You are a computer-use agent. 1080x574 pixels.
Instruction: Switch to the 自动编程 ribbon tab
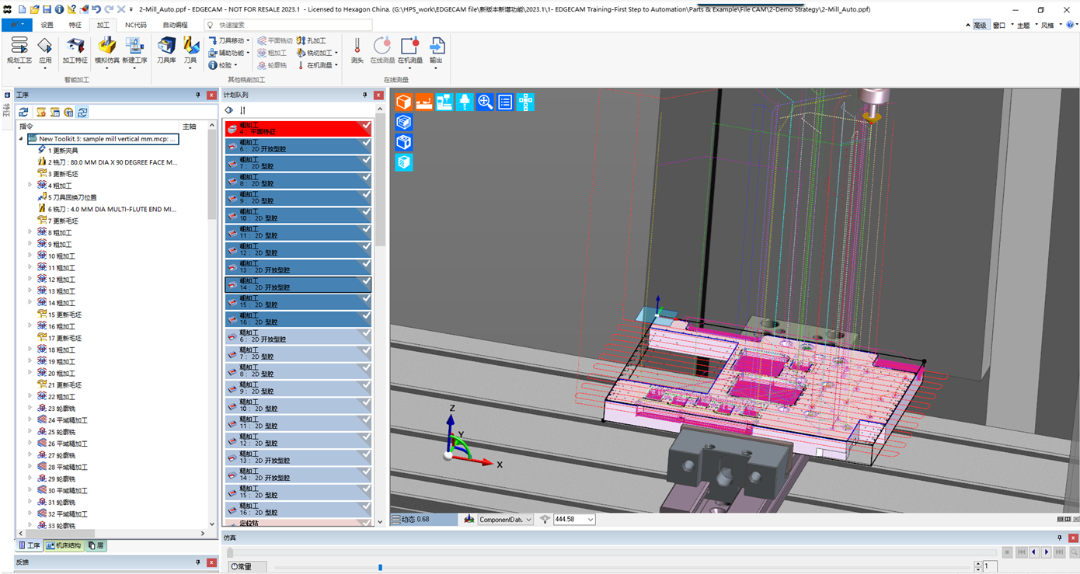tap(175, 25)
